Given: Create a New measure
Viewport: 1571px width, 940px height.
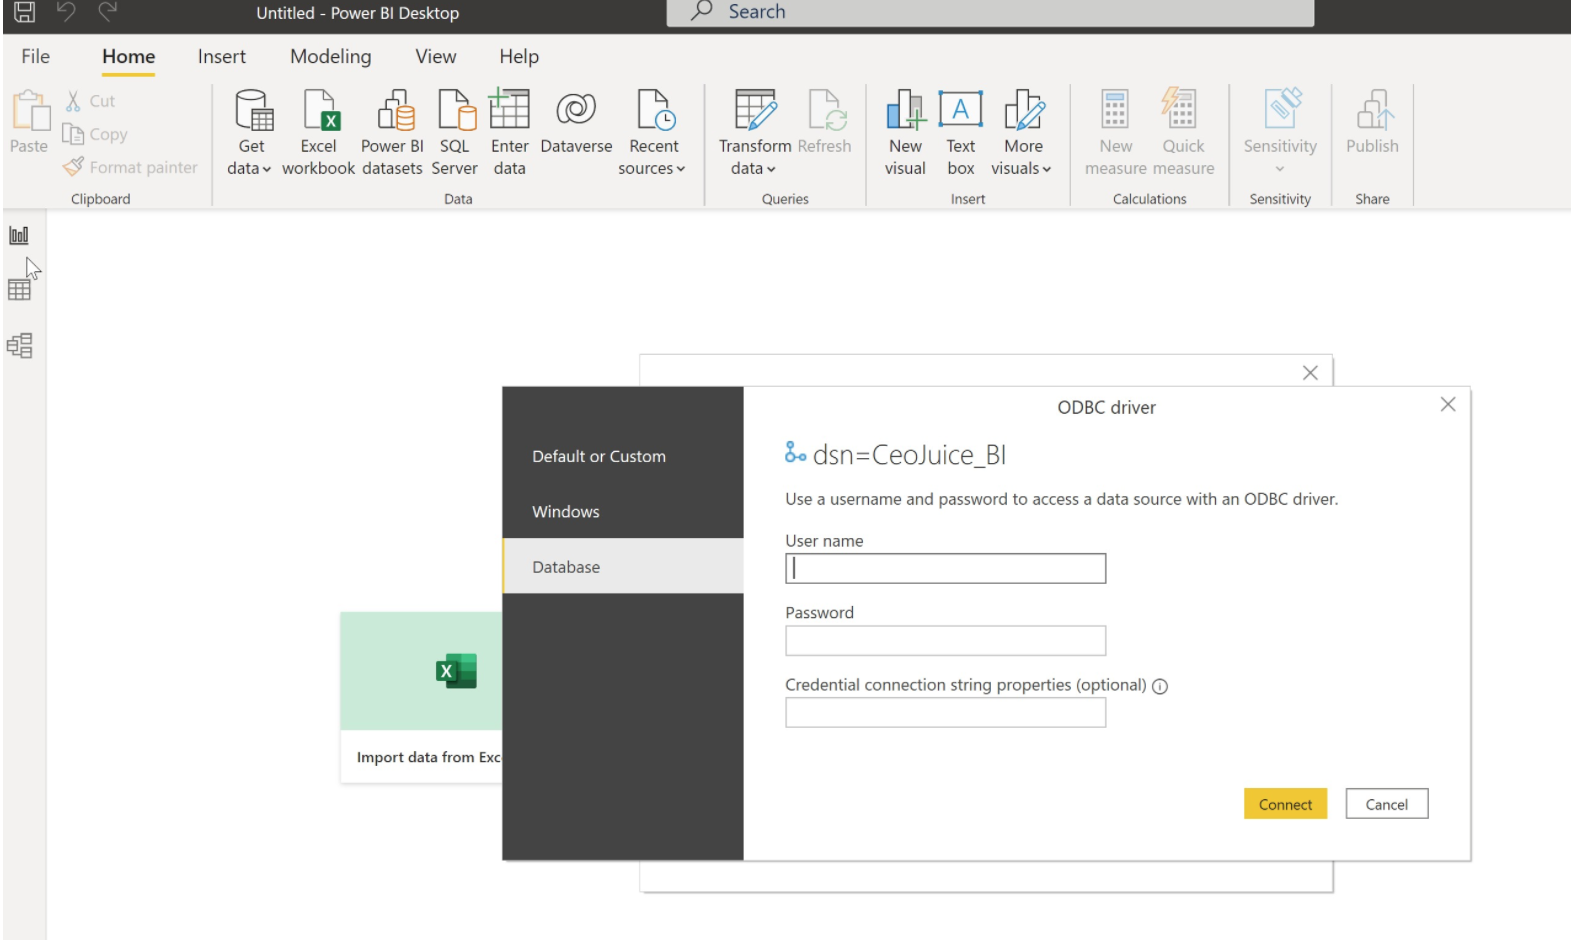Looking at the screenshot, I should pyautogui.click(x=1115, y=133).
